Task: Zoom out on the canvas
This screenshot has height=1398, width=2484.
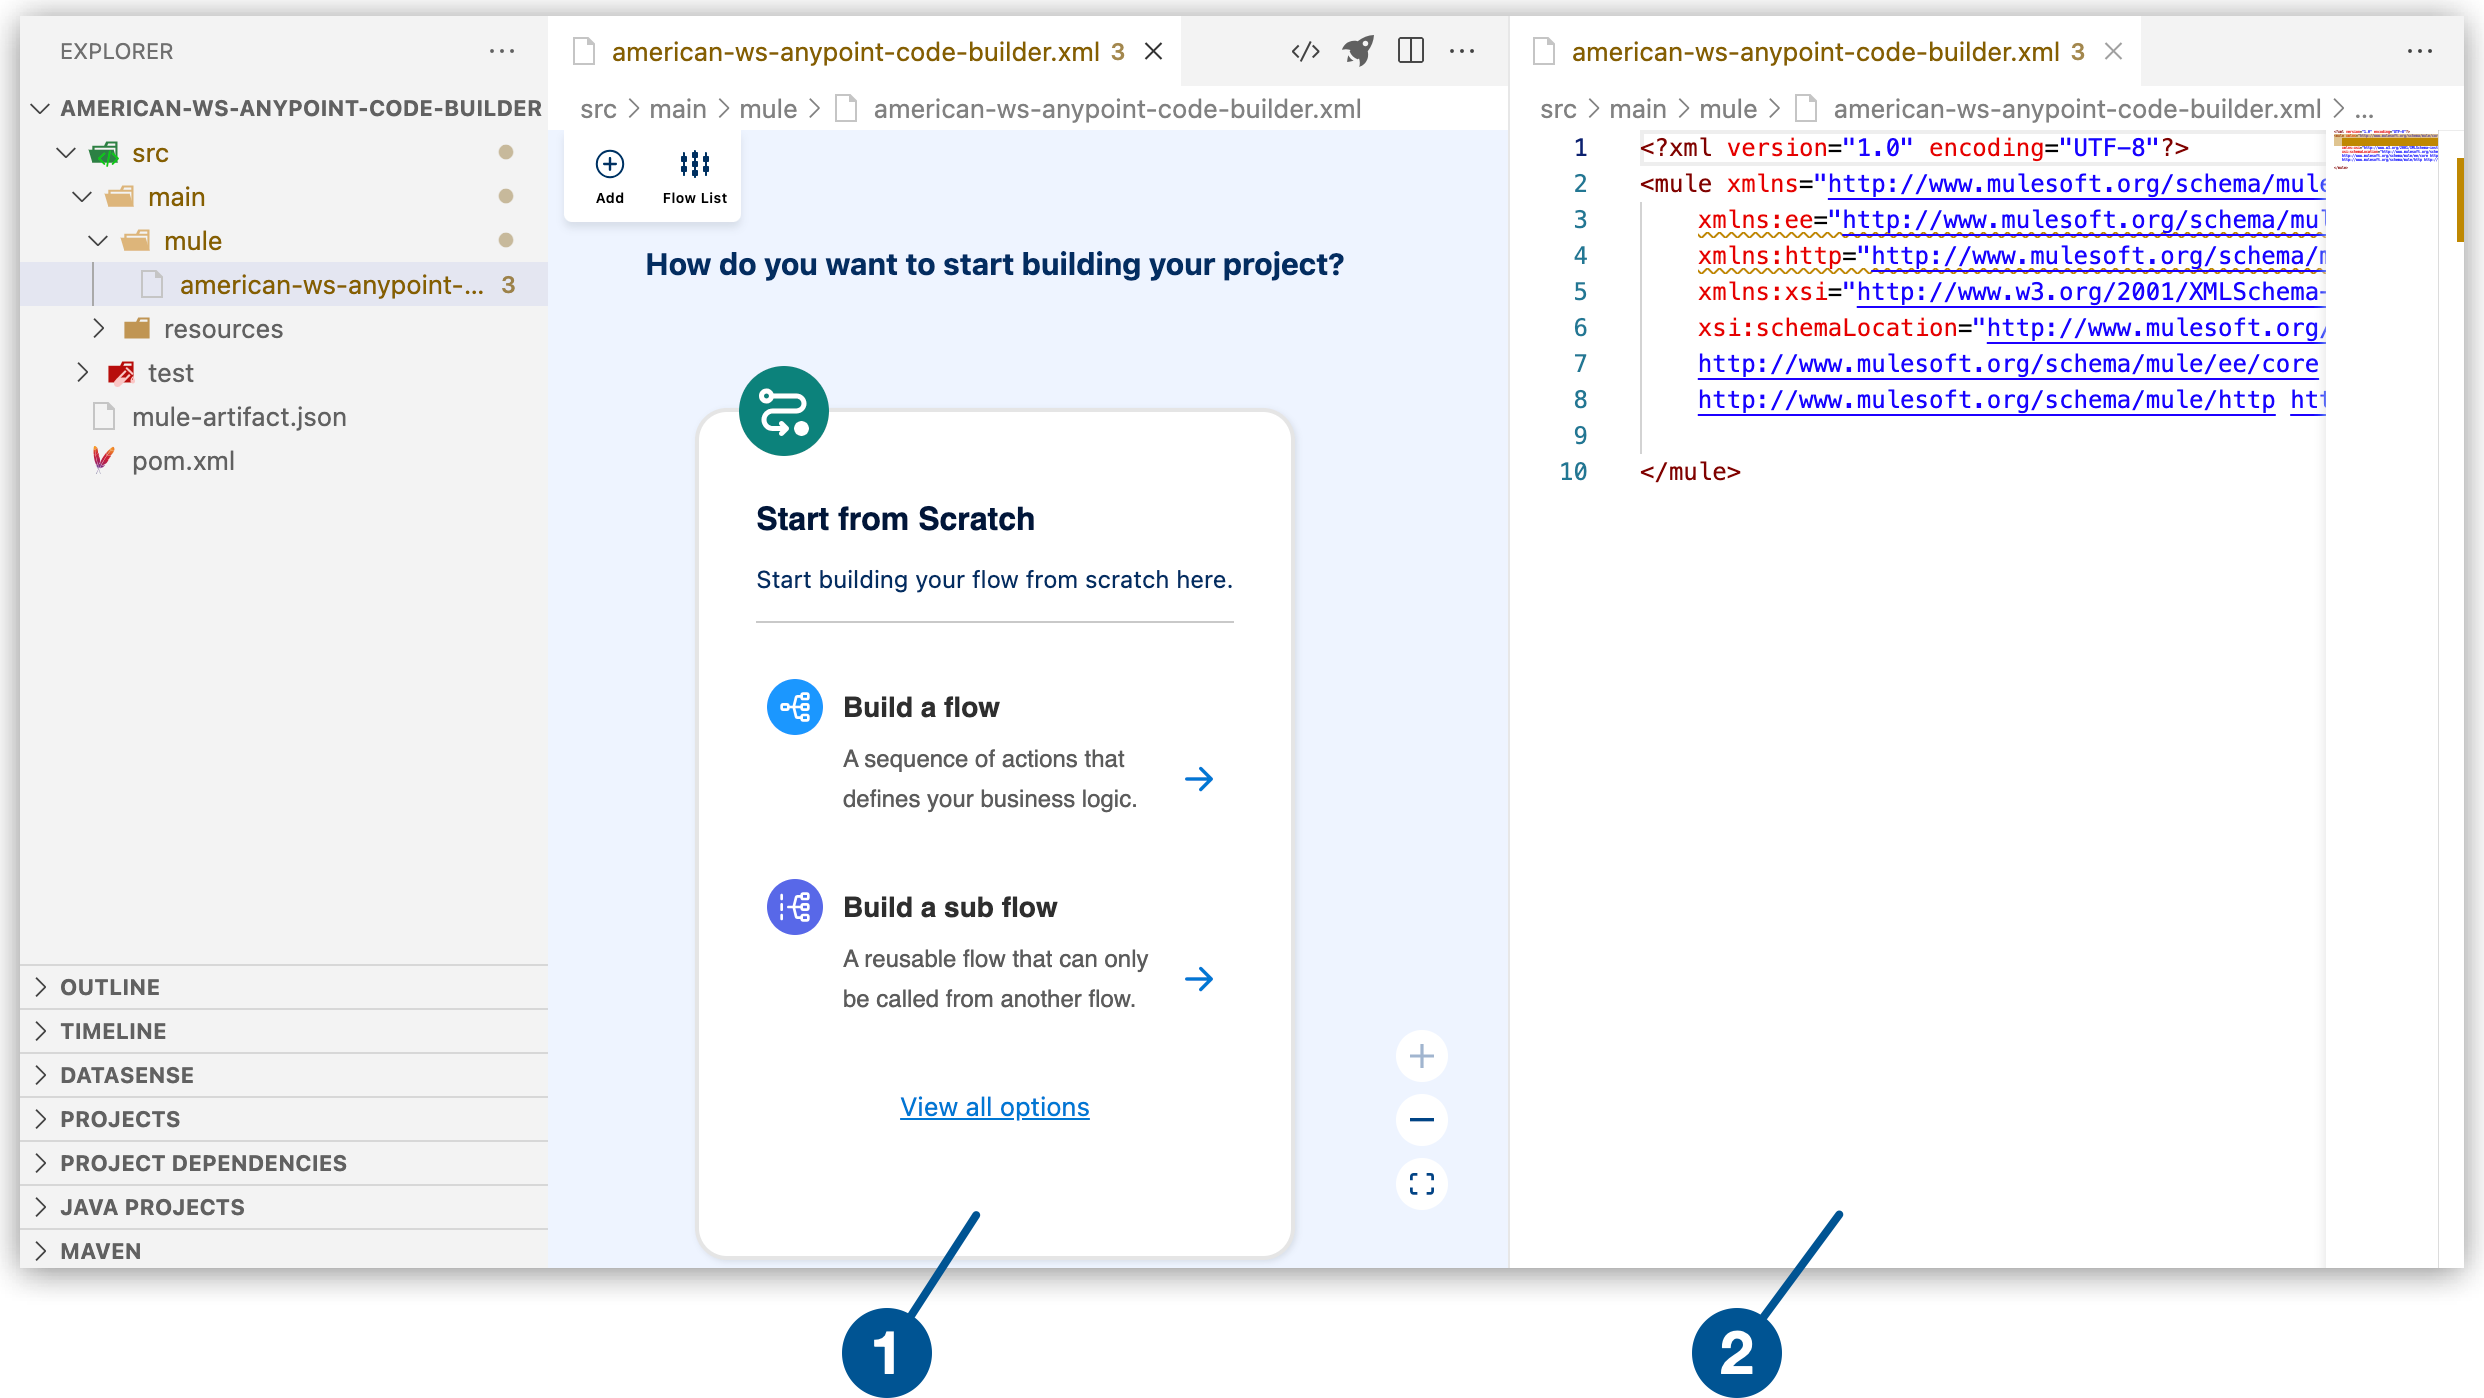Action: point(1421,1120)
